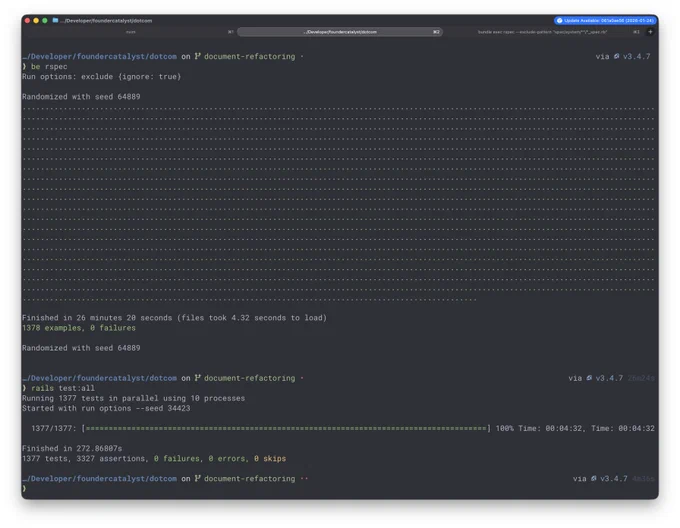Image resolution: width=680 pixels, height=528 pixels.
Task: Click 'Started with run options --seed 34423'
Action: [106, 408]
